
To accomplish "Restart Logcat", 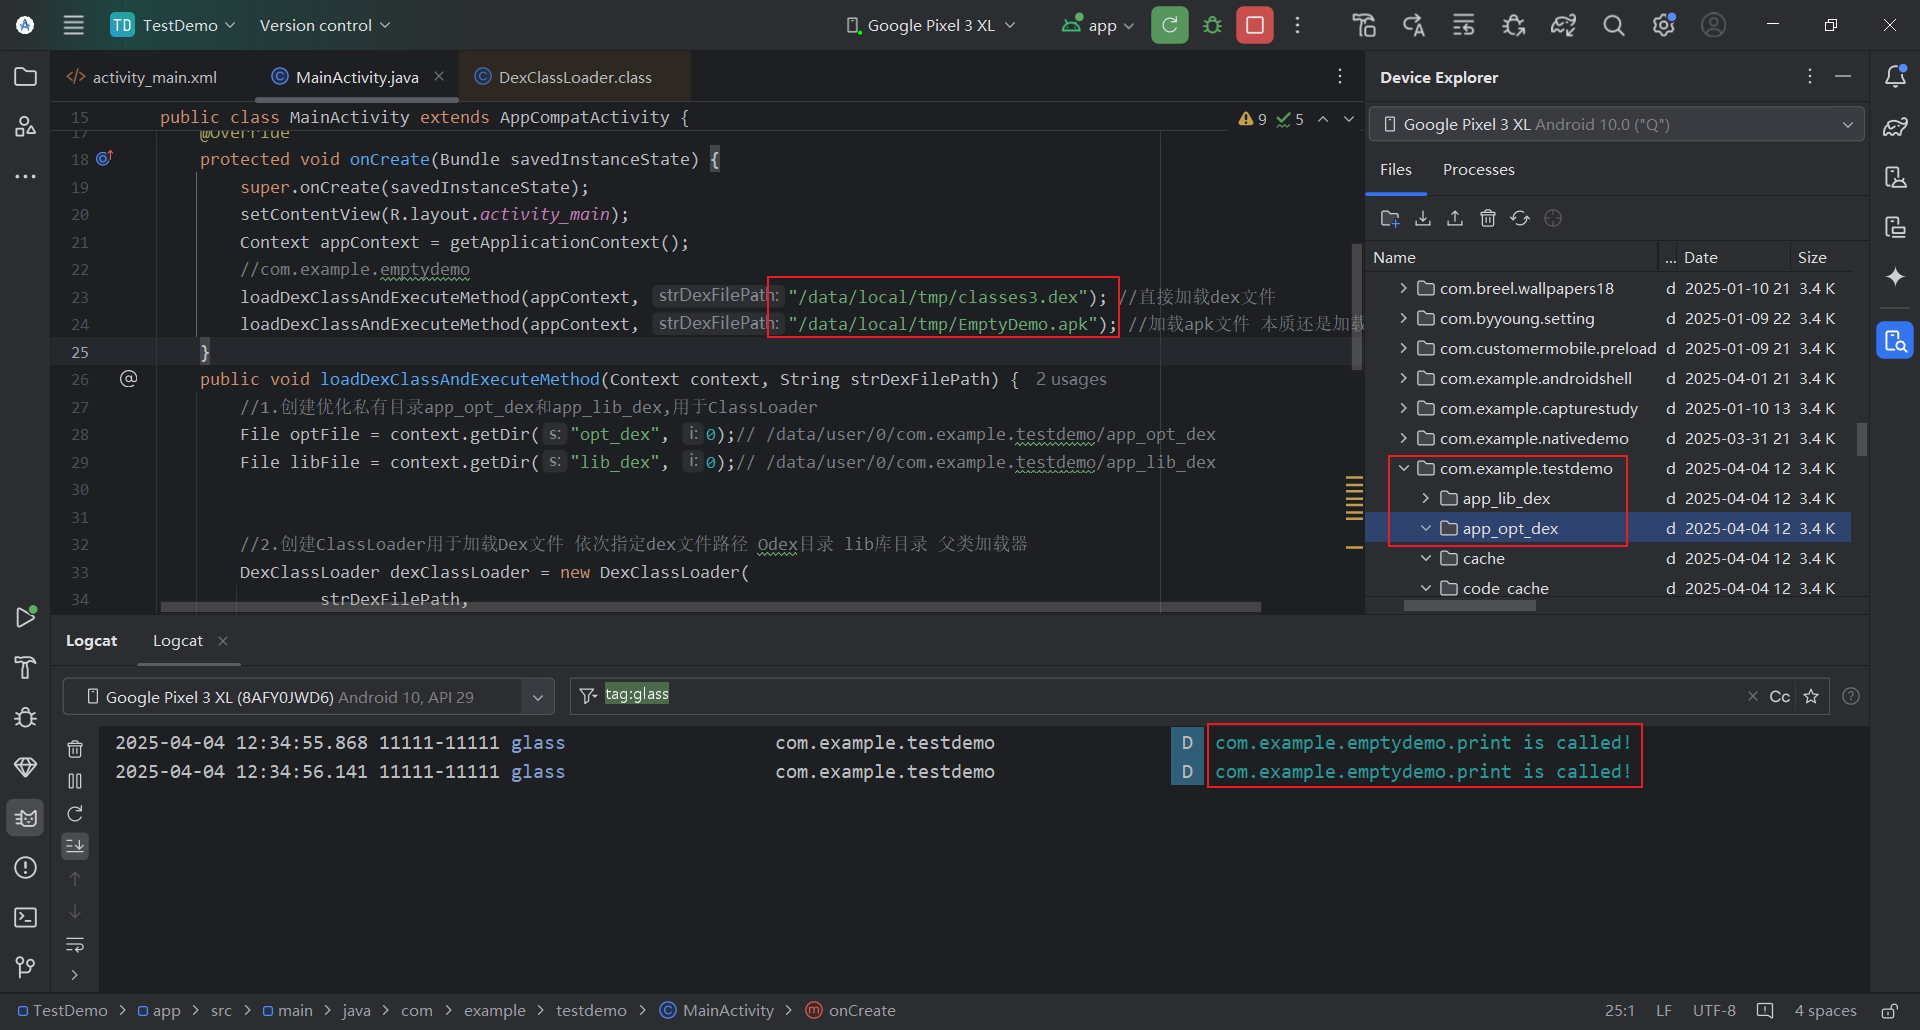I will tap(75, 814).
